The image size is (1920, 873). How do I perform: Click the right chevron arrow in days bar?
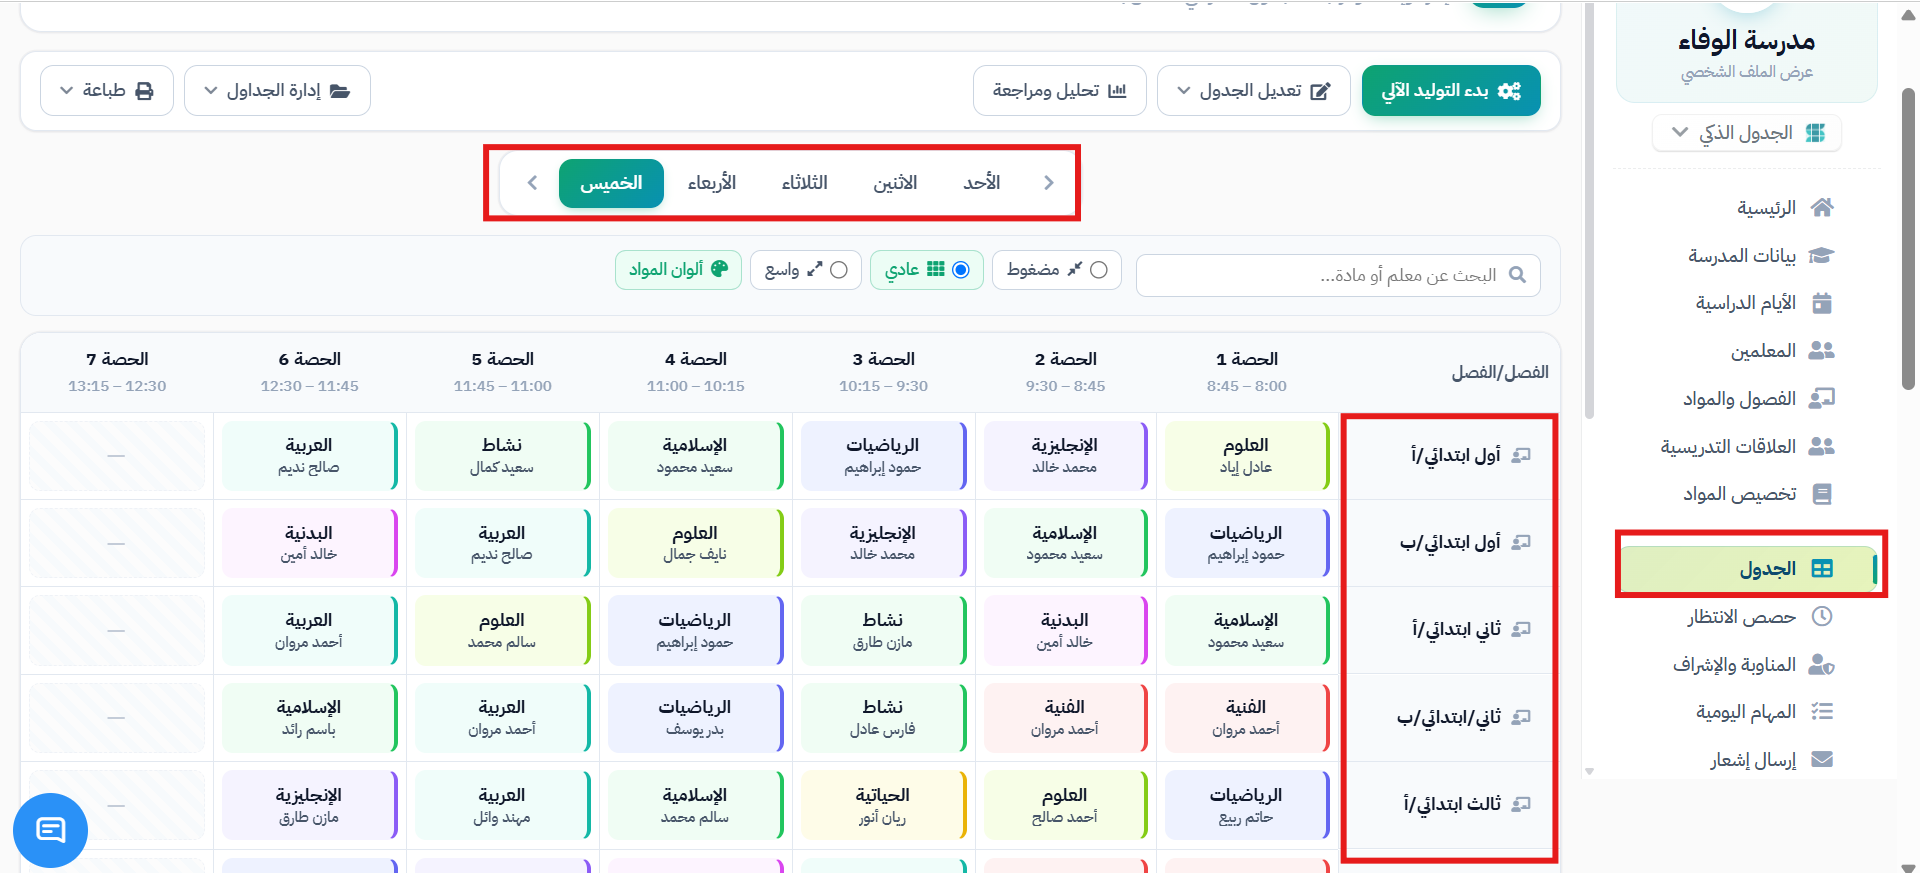pyautogui.click(x=1049, y=183)
